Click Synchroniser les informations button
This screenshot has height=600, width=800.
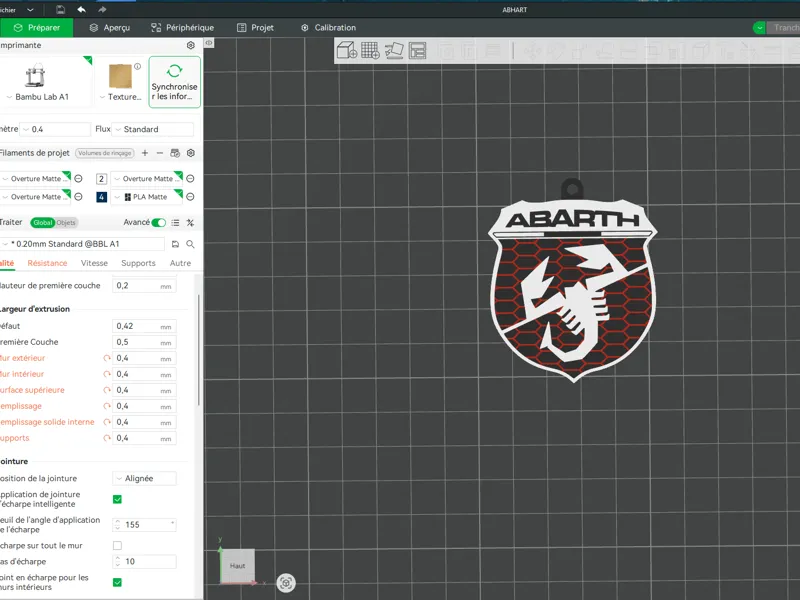174,82
